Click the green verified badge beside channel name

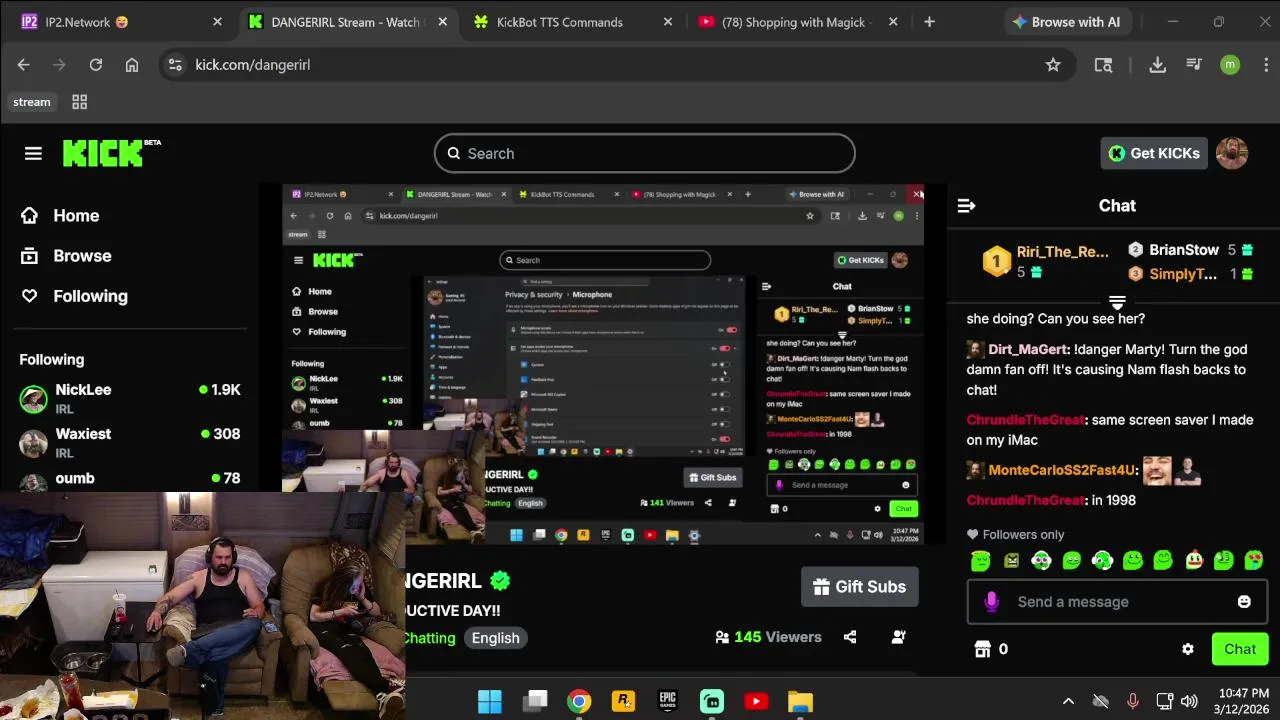500,581
